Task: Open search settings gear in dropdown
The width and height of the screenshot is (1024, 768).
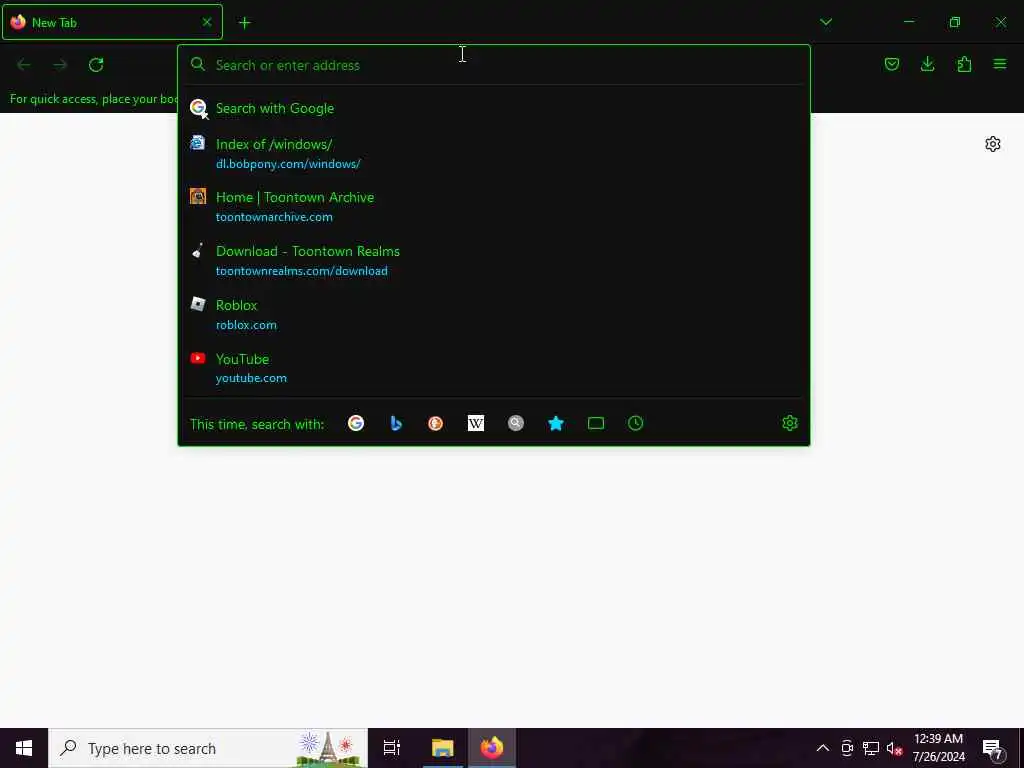Action: (x=790, y=423)
